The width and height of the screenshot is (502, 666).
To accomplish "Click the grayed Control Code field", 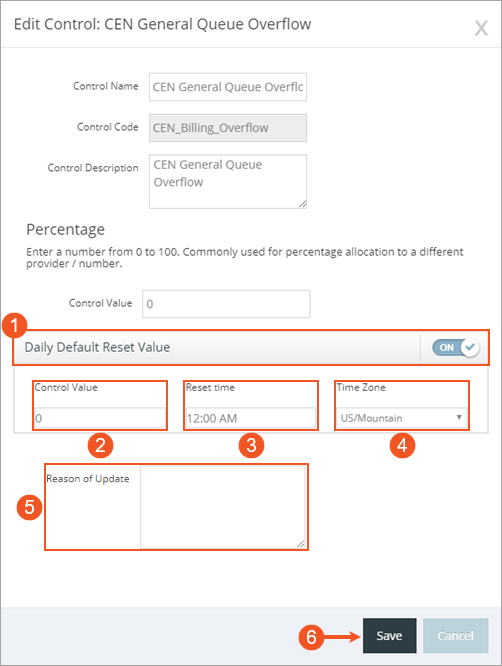I will click(x=228, y=128).
